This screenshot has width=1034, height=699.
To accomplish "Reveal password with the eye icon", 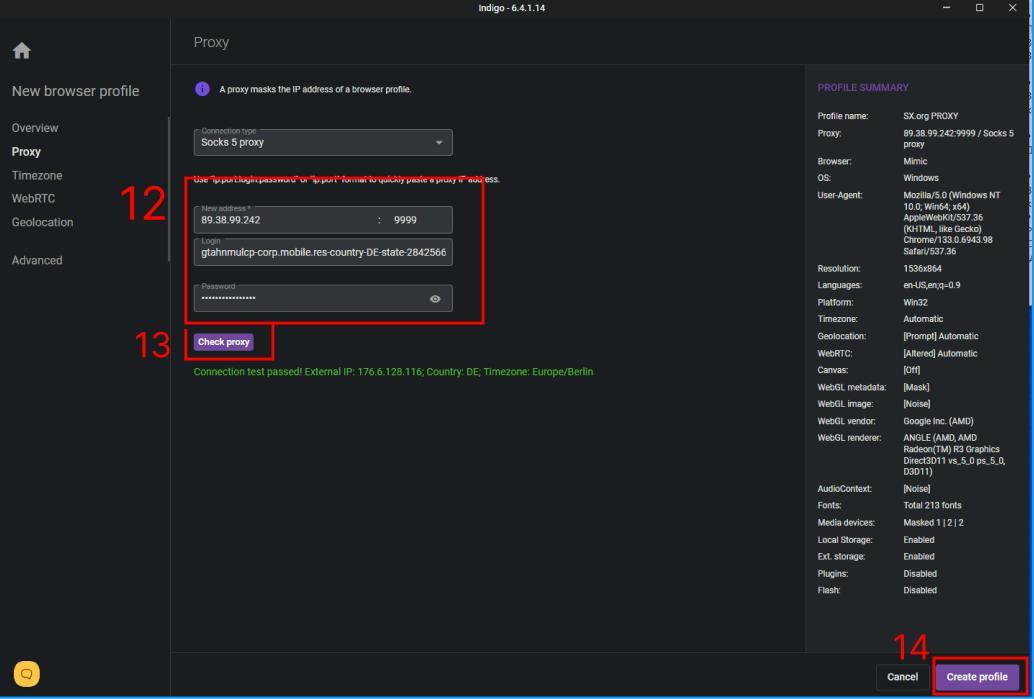I will tap(435, 299).
